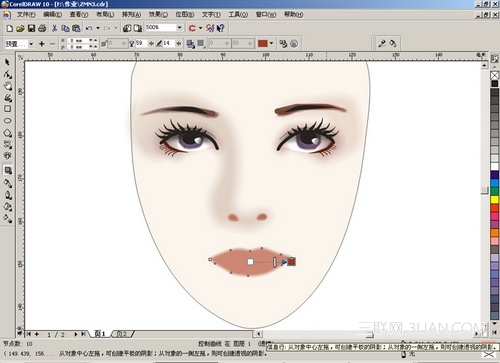The image size is (500, 363).
Task: Pick the yellow color swatch in palette
Action: (x=495, y=199)
